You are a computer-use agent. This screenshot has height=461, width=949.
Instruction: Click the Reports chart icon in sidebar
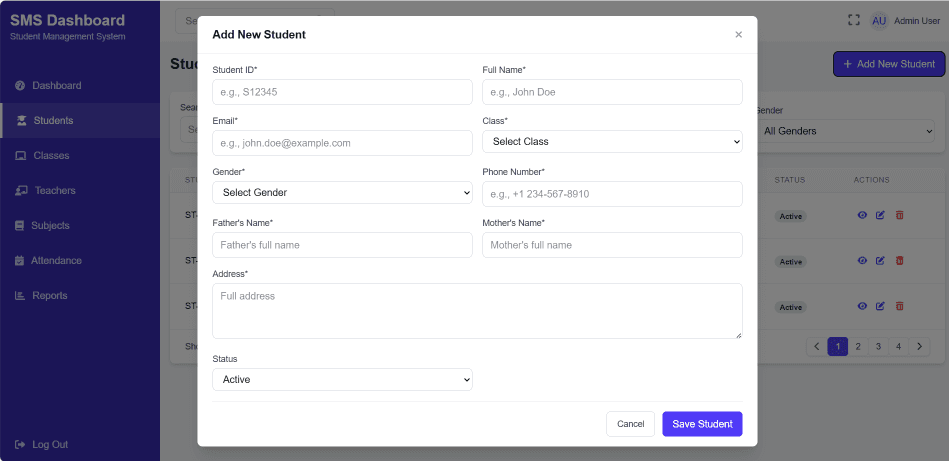[x=20, y=295]
